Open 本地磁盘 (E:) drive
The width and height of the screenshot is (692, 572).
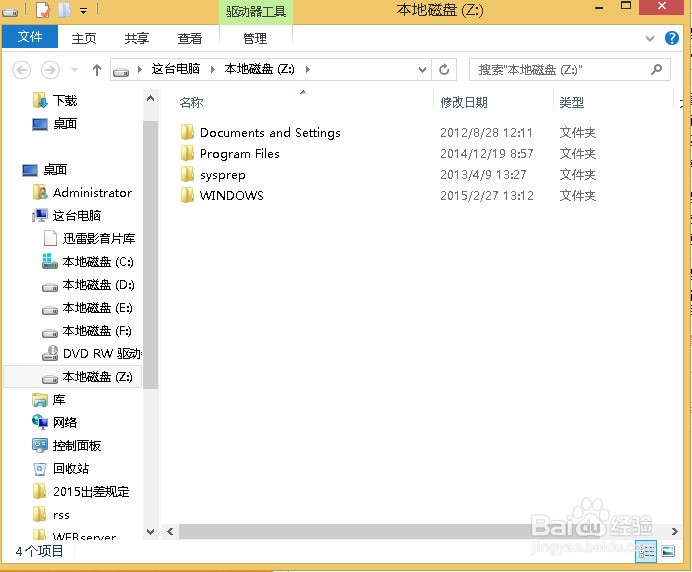(97, 308)
